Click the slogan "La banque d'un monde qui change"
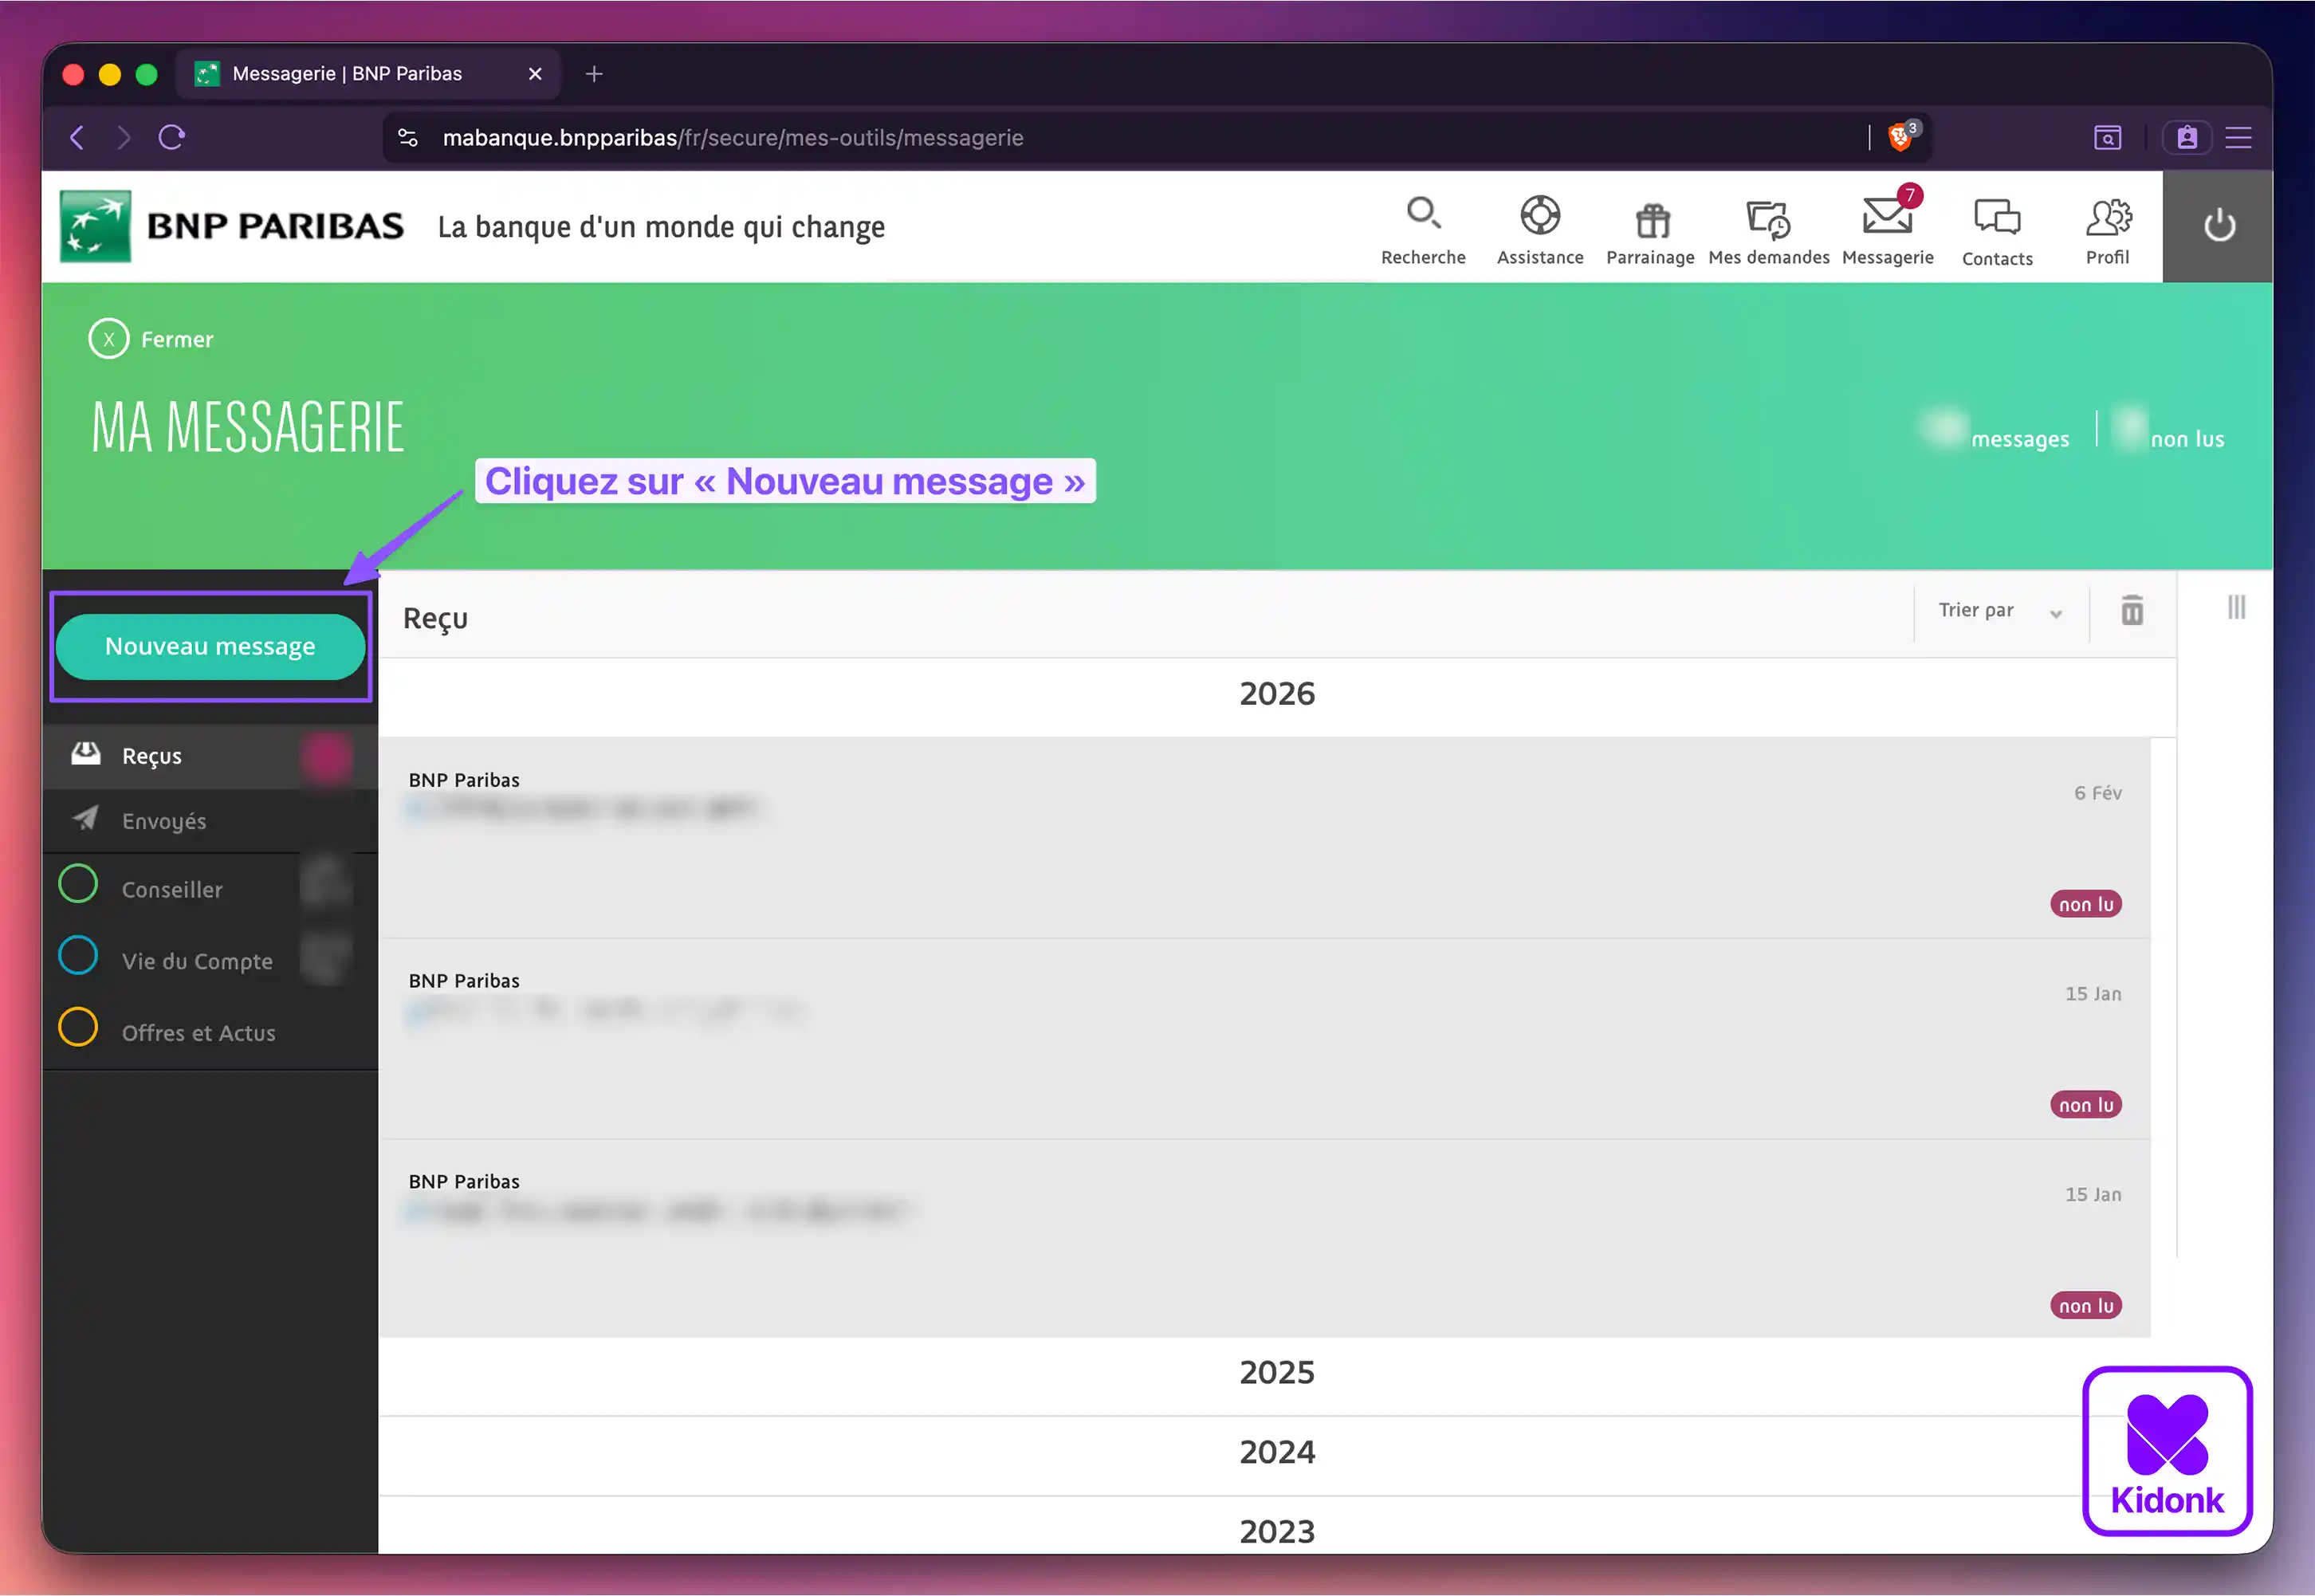The height and width of the screenshot is (1596, 2315). tap(661, 228)
